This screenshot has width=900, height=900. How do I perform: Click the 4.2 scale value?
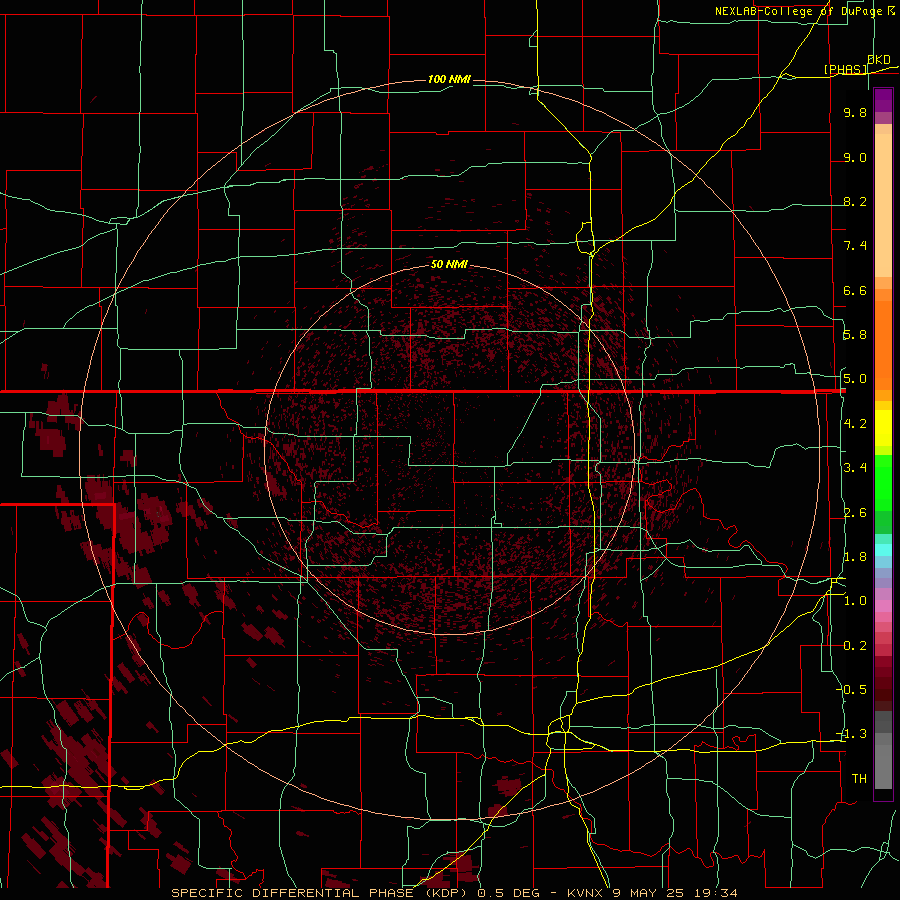pos(855,424)
